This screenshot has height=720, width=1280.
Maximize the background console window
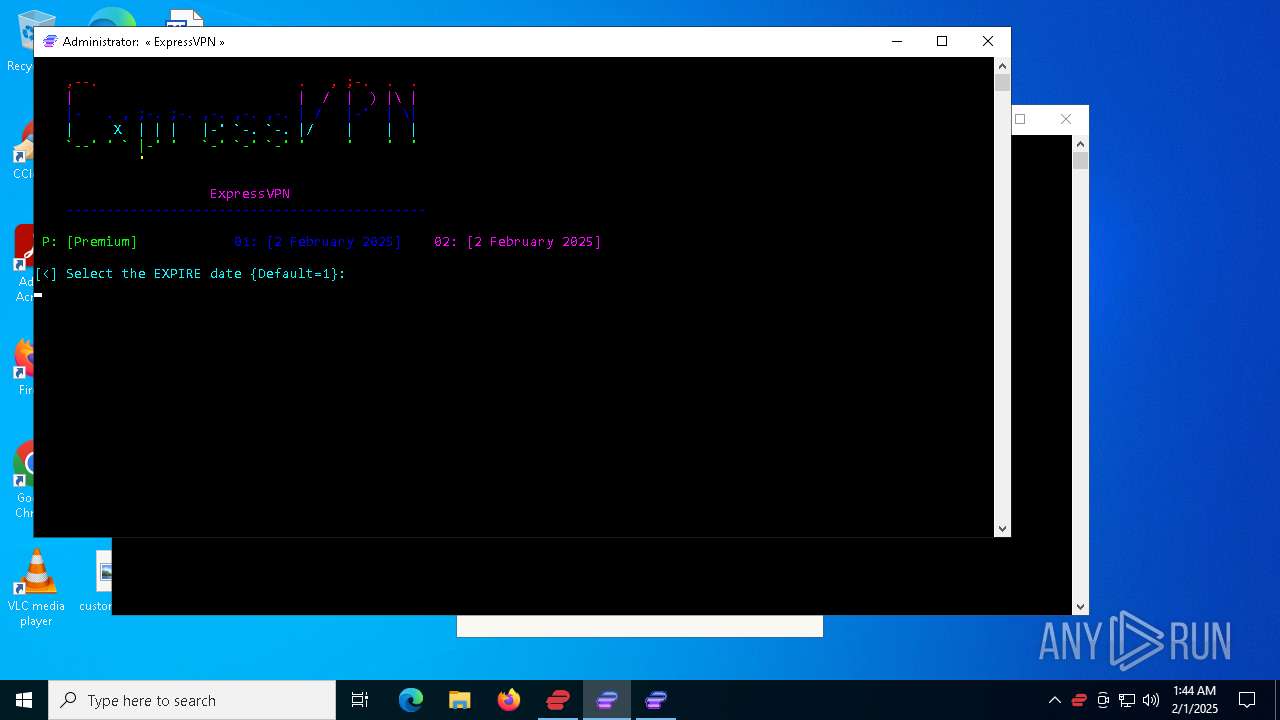pos(1020,119)
